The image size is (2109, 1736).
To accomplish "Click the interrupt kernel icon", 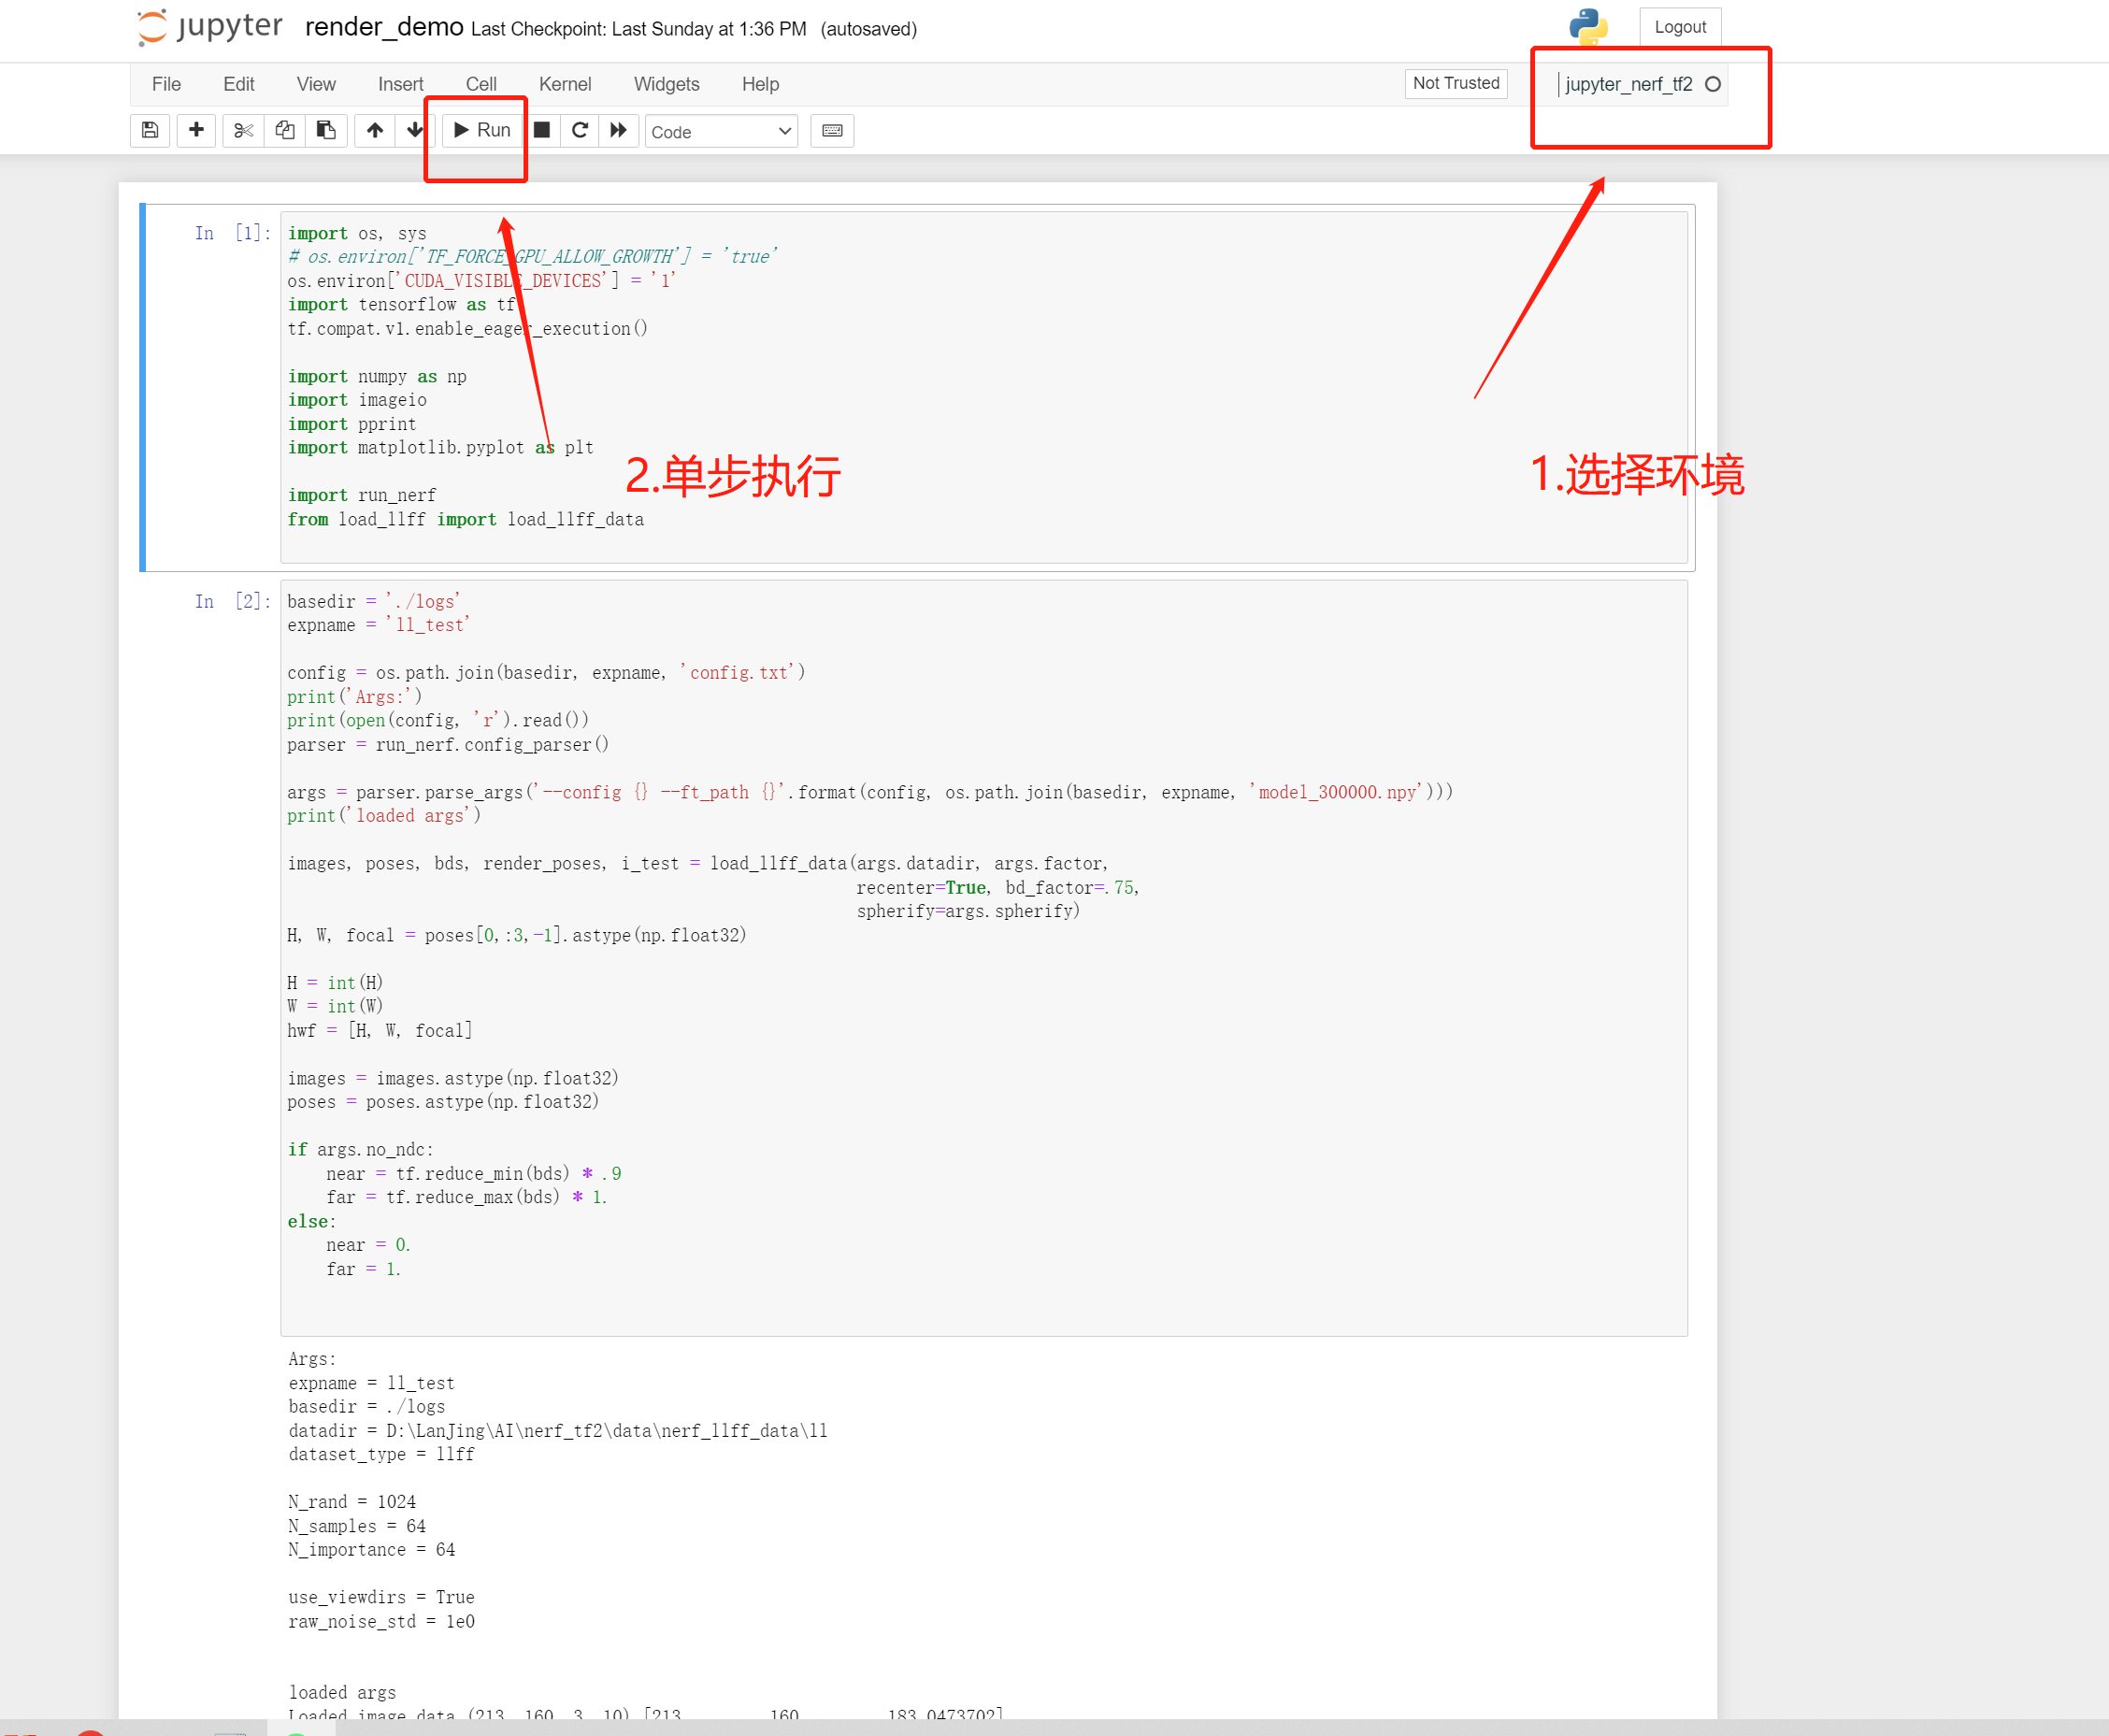I will [543, 130].
